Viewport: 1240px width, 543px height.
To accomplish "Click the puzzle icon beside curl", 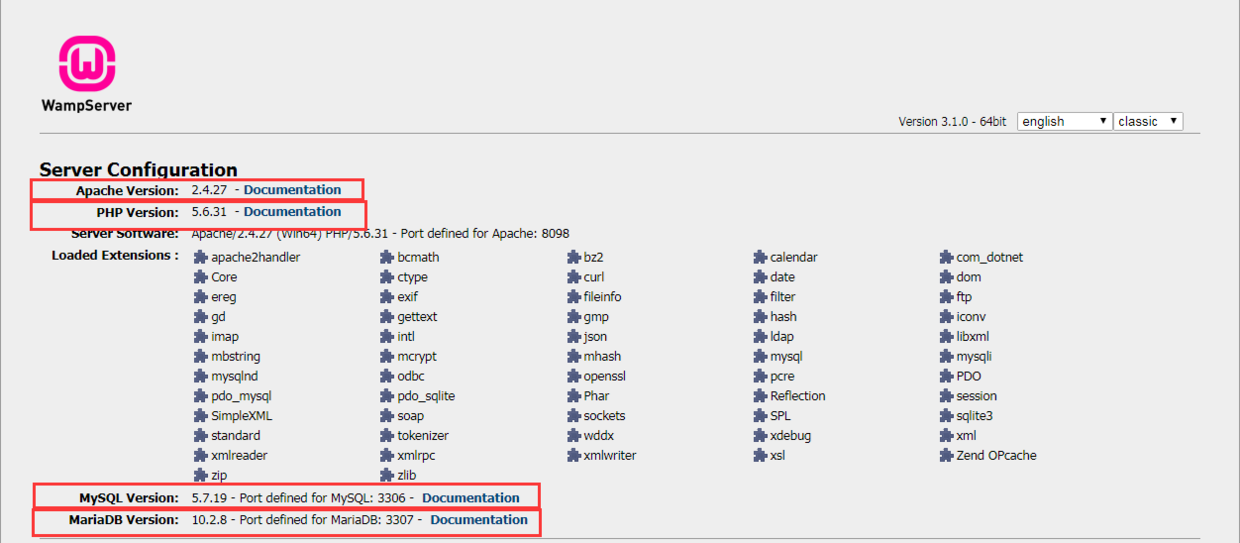I will [574, 277].
